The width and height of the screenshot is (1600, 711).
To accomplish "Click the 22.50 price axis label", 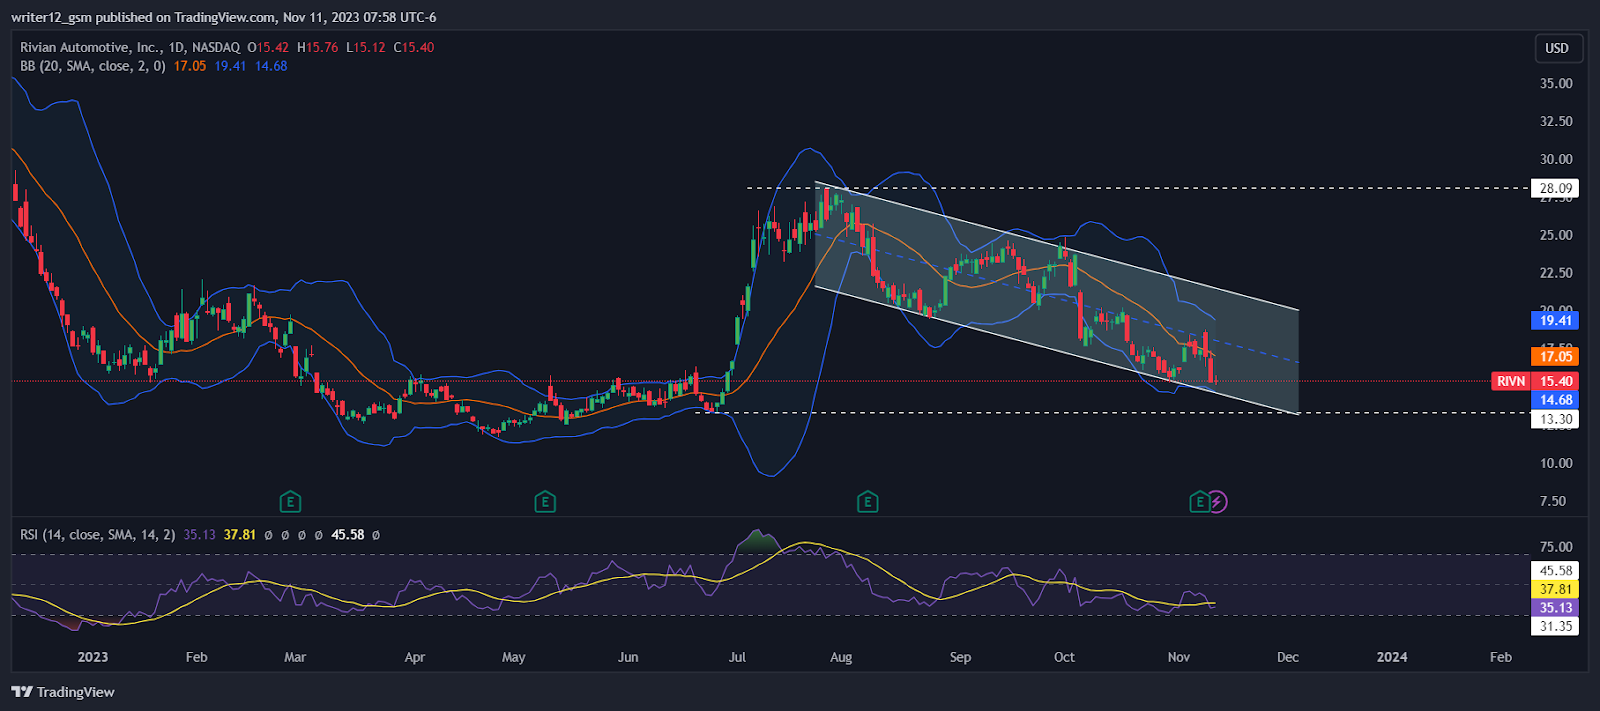I will (1556, 273).
